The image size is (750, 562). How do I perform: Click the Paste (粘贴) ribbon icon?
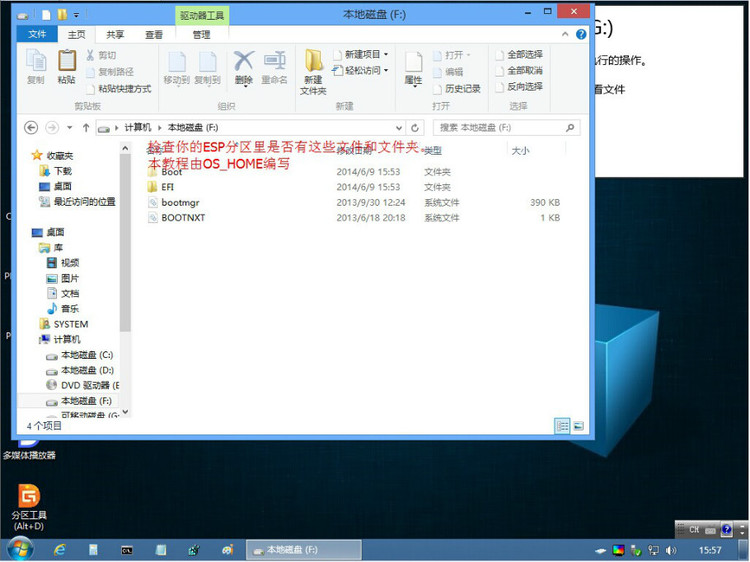tap(66, 66)
